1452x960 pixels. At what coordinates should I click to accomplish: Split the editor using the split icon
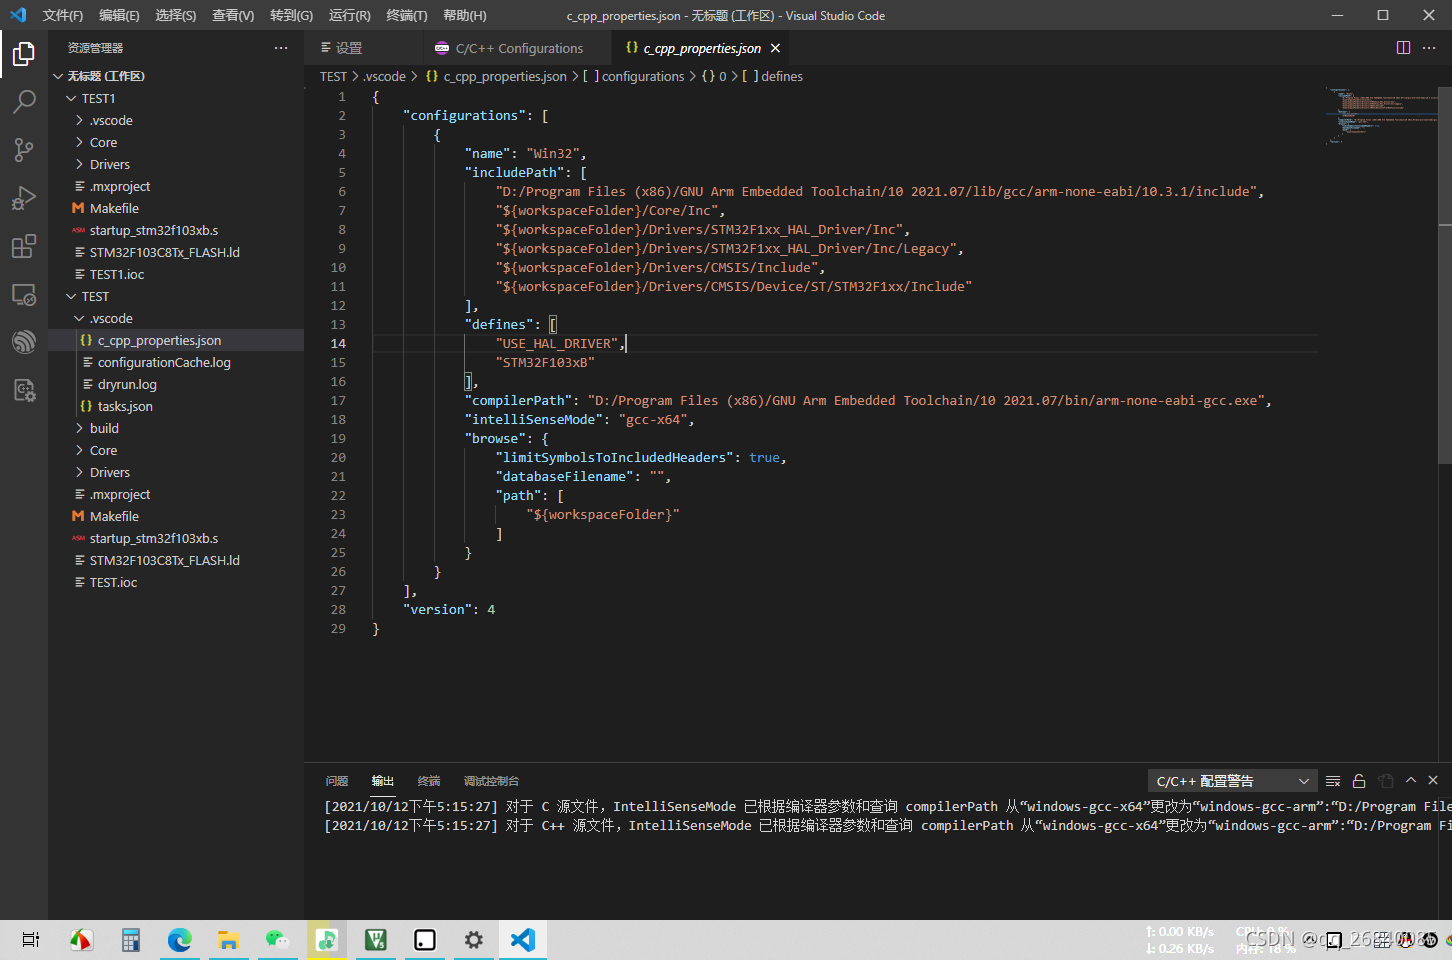(x=1401, y=47)
